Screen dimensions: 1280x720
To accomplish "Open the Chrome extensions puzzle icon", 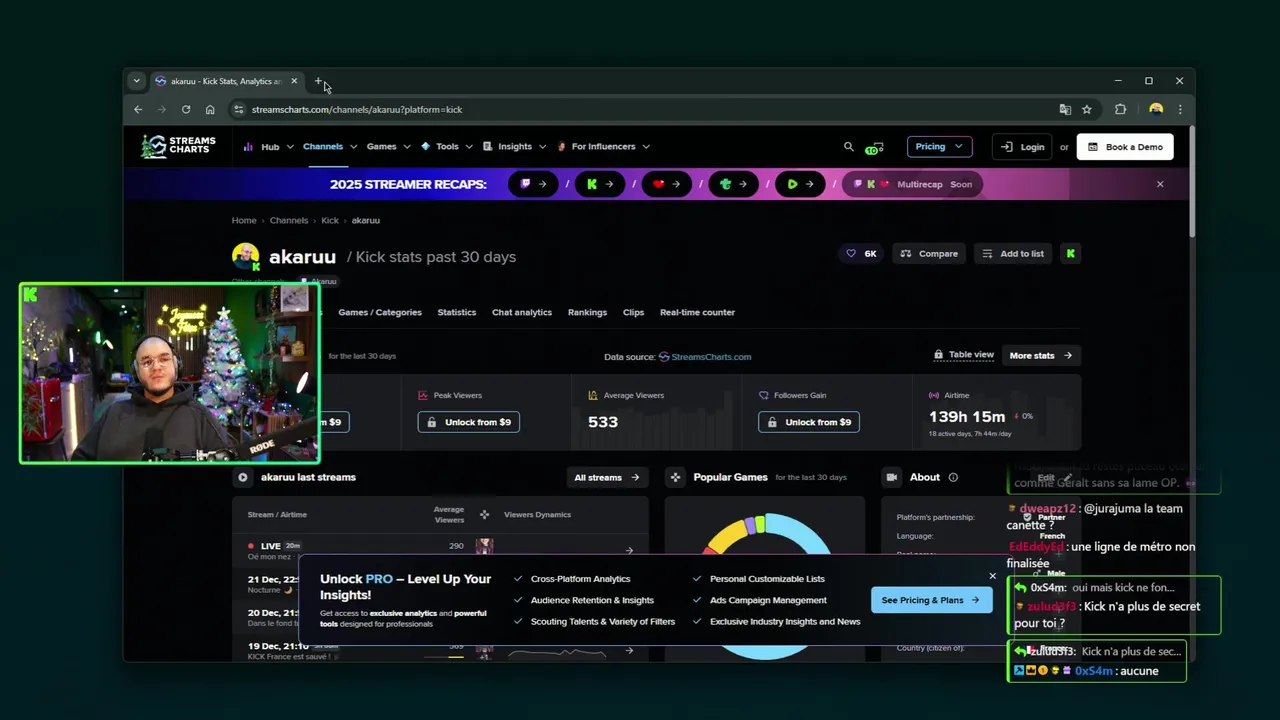I will (x=1120, y=109).
